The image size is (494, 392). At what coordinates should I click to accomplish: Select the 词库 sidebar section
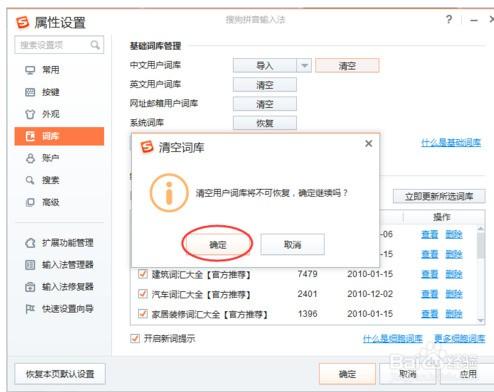[59, 136]
